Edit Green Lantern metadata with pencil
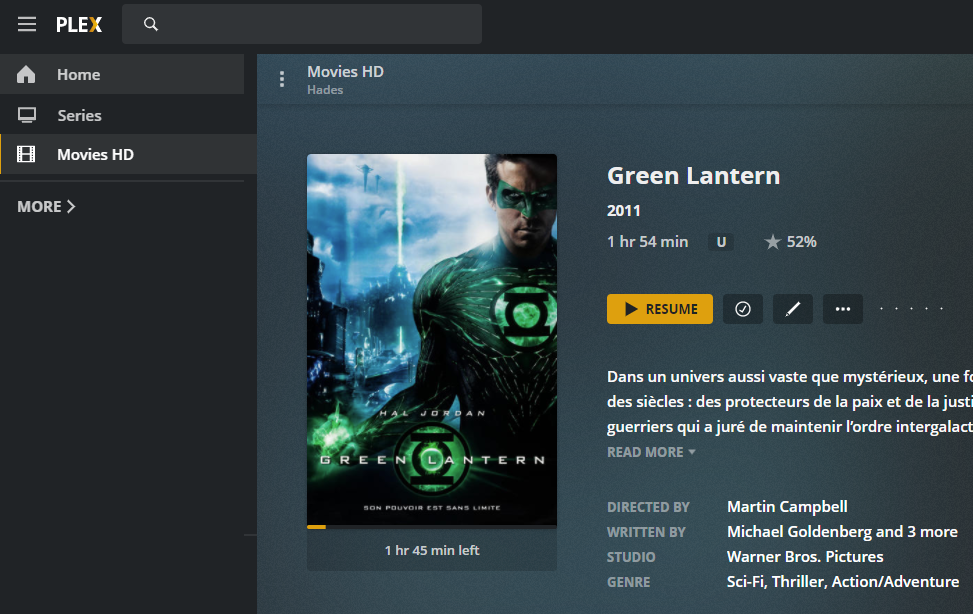Screen dimensions: 973x614 (x=792, y=309)
